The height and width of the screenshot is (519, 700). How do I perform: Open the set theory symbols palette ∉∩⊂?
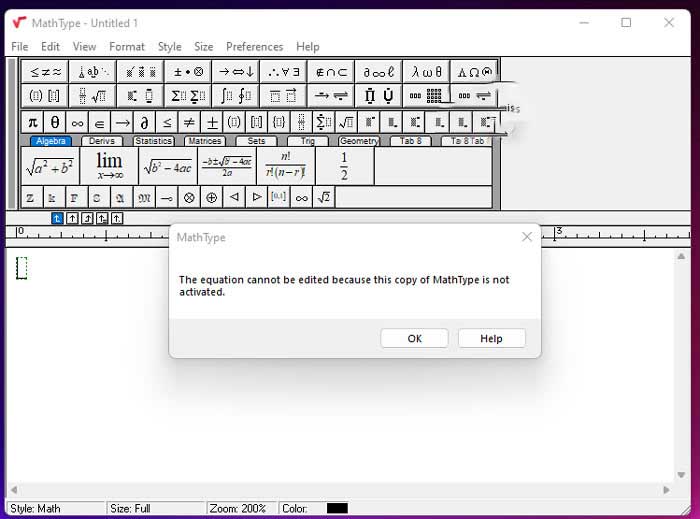(331, 72)
